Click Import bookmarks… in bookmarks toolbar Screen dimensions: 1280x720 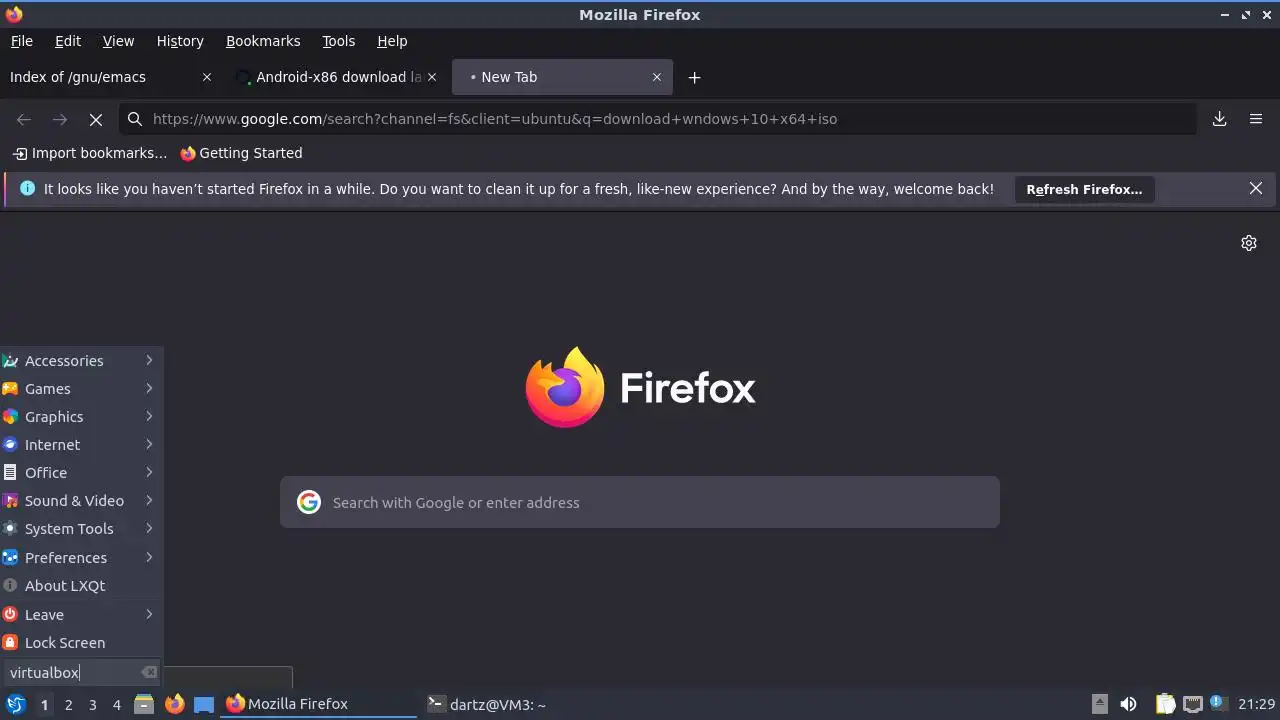tap(90, 153)
